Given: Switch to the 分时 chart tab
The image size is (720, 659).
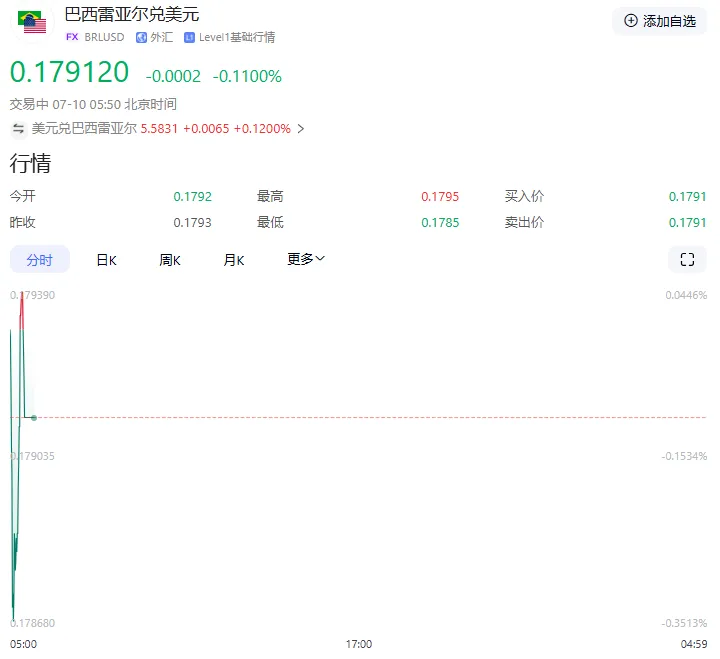Looking at the screenshot, I should tap(39, 259).
